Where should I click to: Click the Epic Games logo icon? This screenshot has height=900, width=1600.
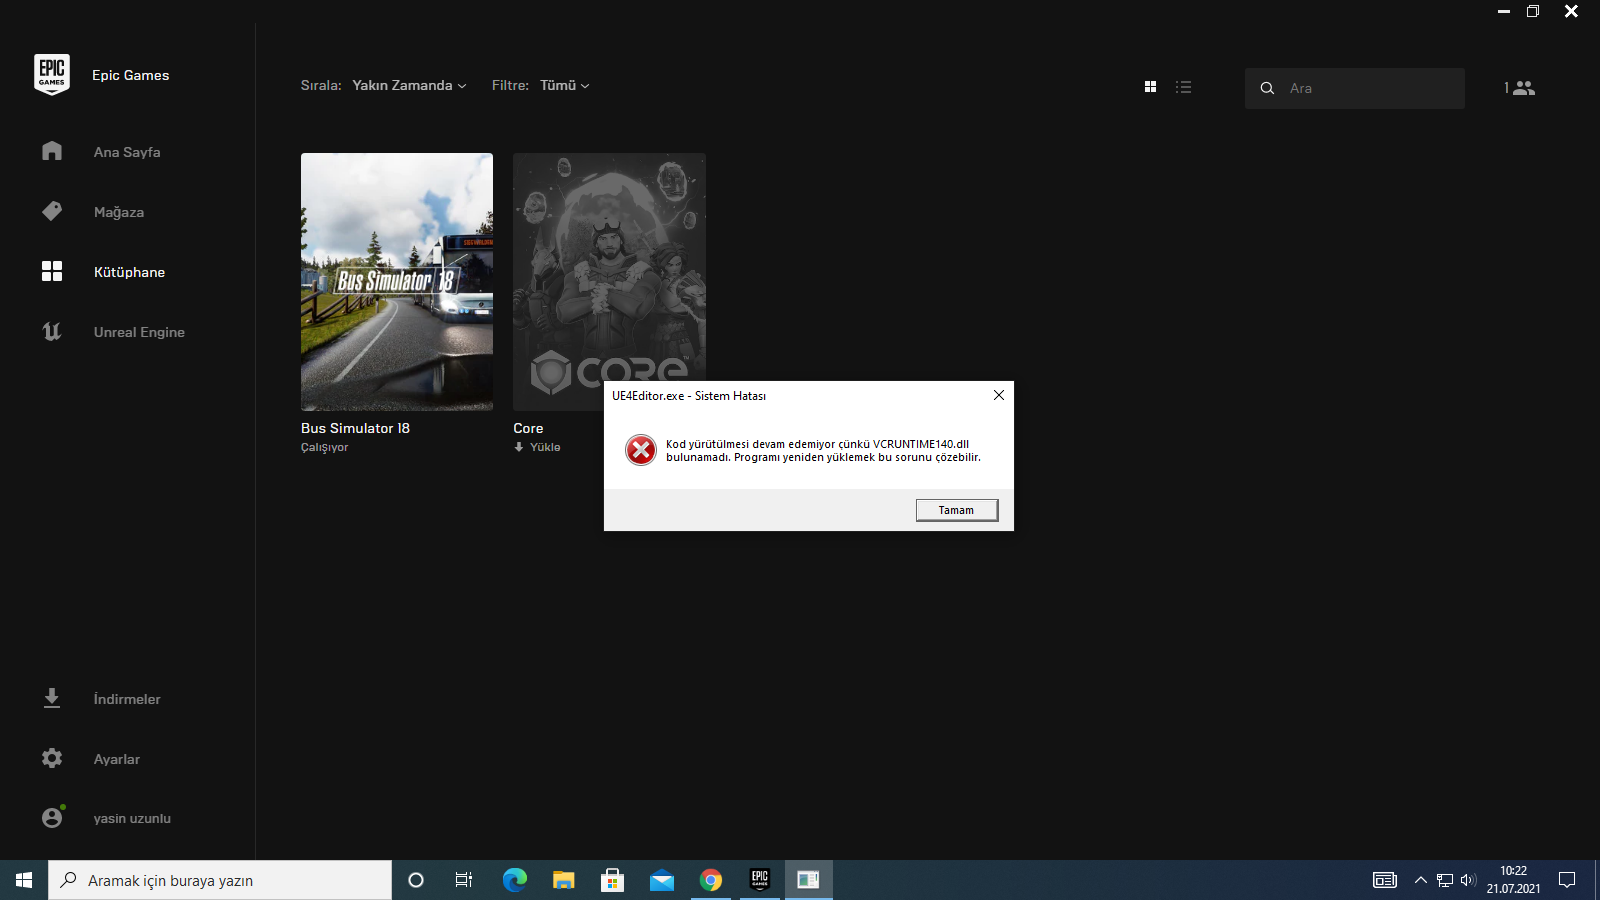52,75
